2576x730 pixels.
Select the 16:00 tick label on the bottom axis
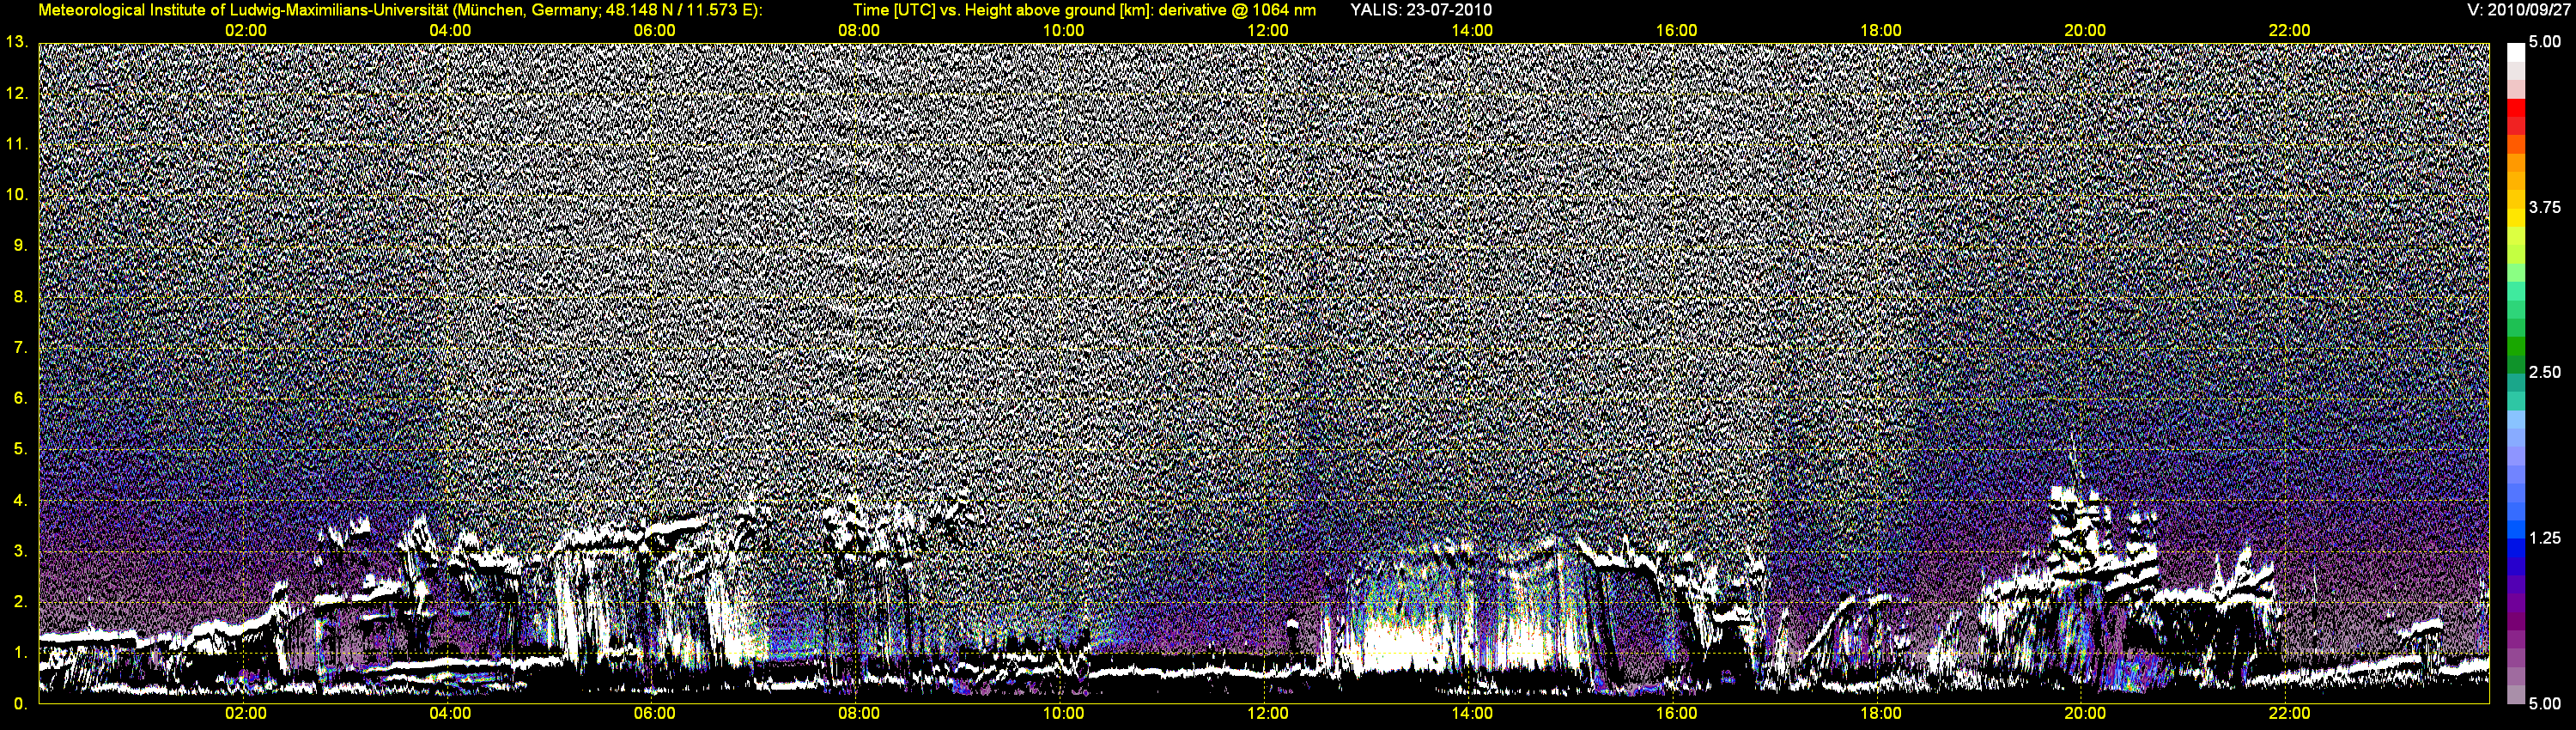pyautogui.click(x=1676, y=714)
